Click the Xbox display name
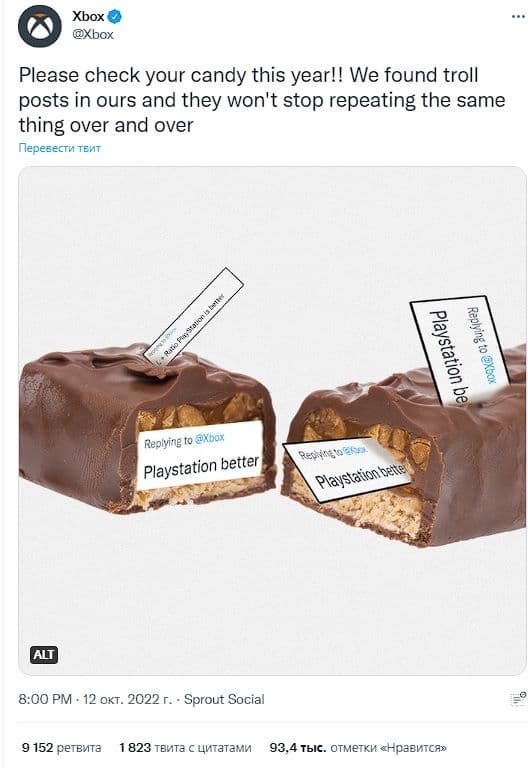Screen dimensions: 528x770 point(88,17)
